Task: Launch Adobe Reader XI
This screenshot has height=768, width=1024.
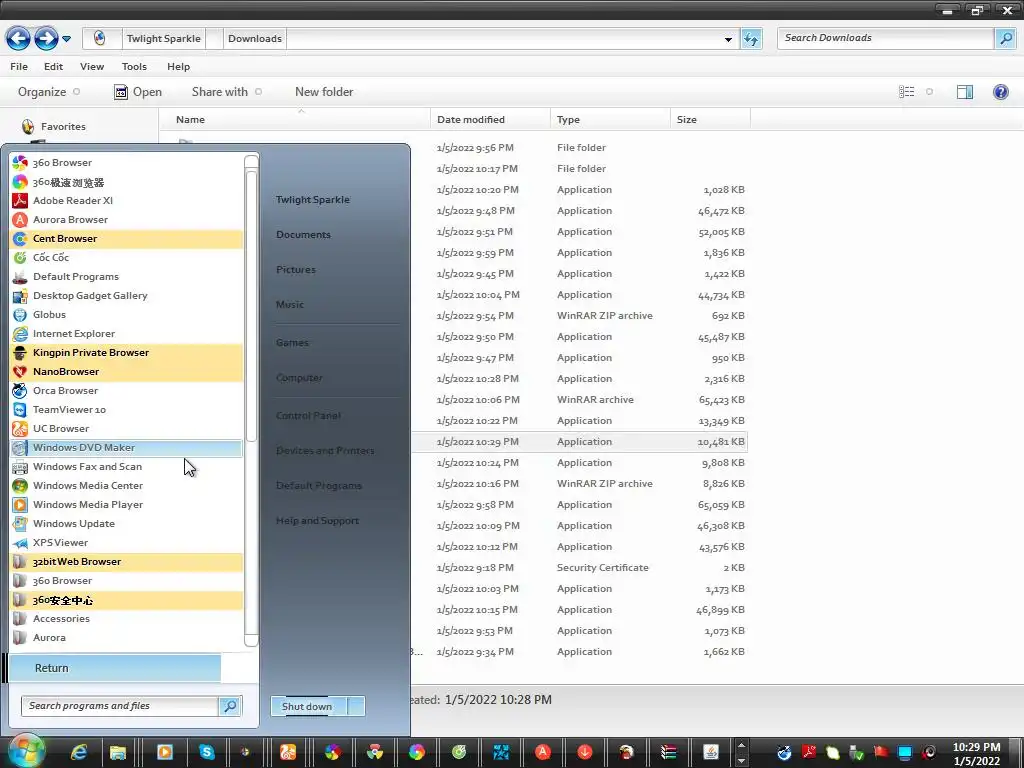Action: 127,200
